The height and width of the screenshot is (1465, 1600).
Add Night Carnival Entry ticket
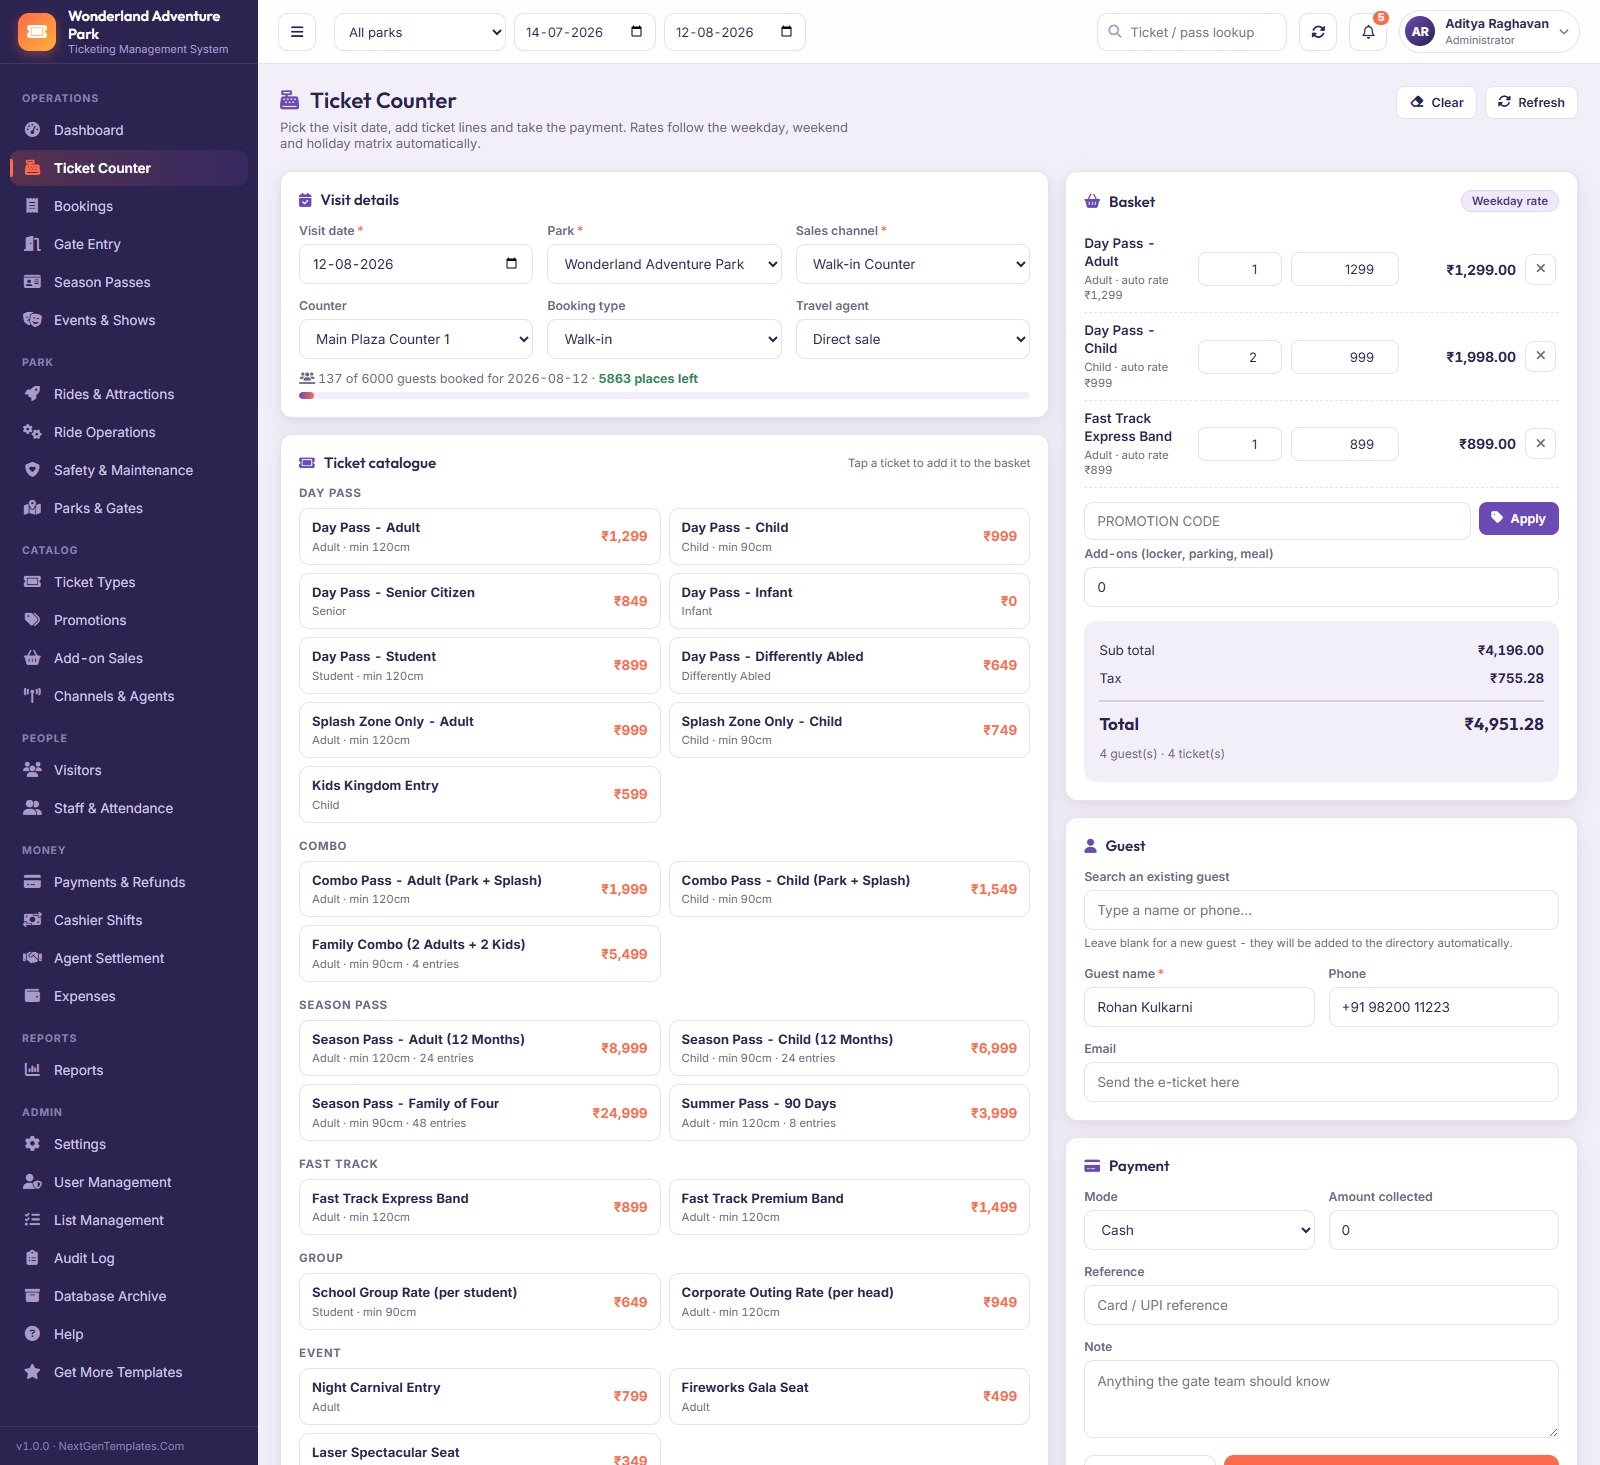pos(480,1396)
